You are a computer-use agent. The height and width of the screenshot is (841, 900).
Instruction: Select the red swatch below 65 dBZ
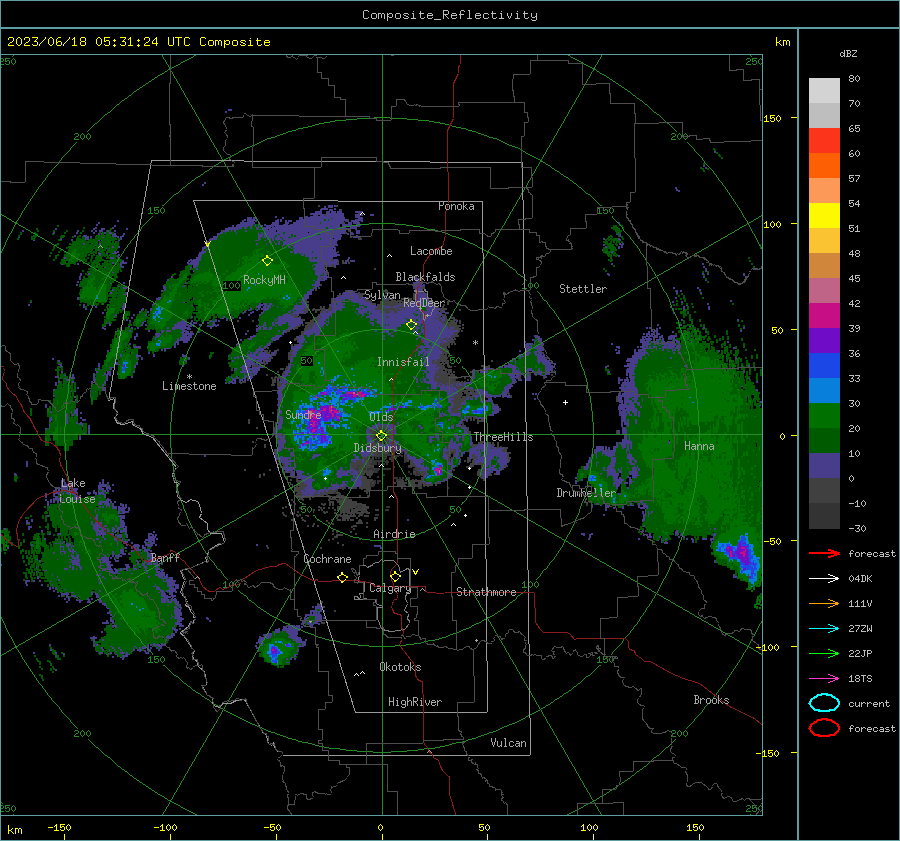point(824,141)
